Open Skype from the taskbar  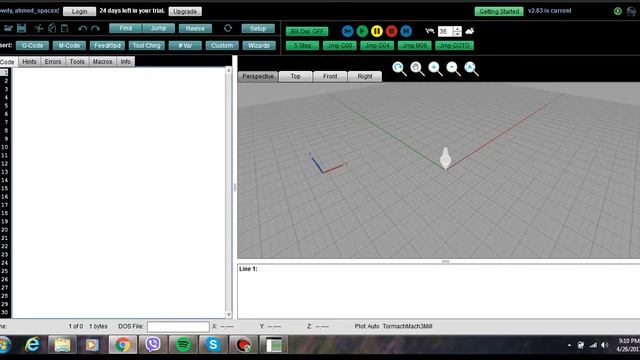[213, 345]
